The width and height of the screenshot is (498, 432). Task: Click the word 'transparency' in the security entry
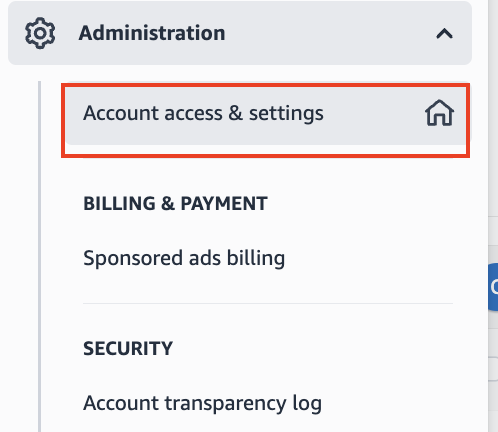(225, 404)
